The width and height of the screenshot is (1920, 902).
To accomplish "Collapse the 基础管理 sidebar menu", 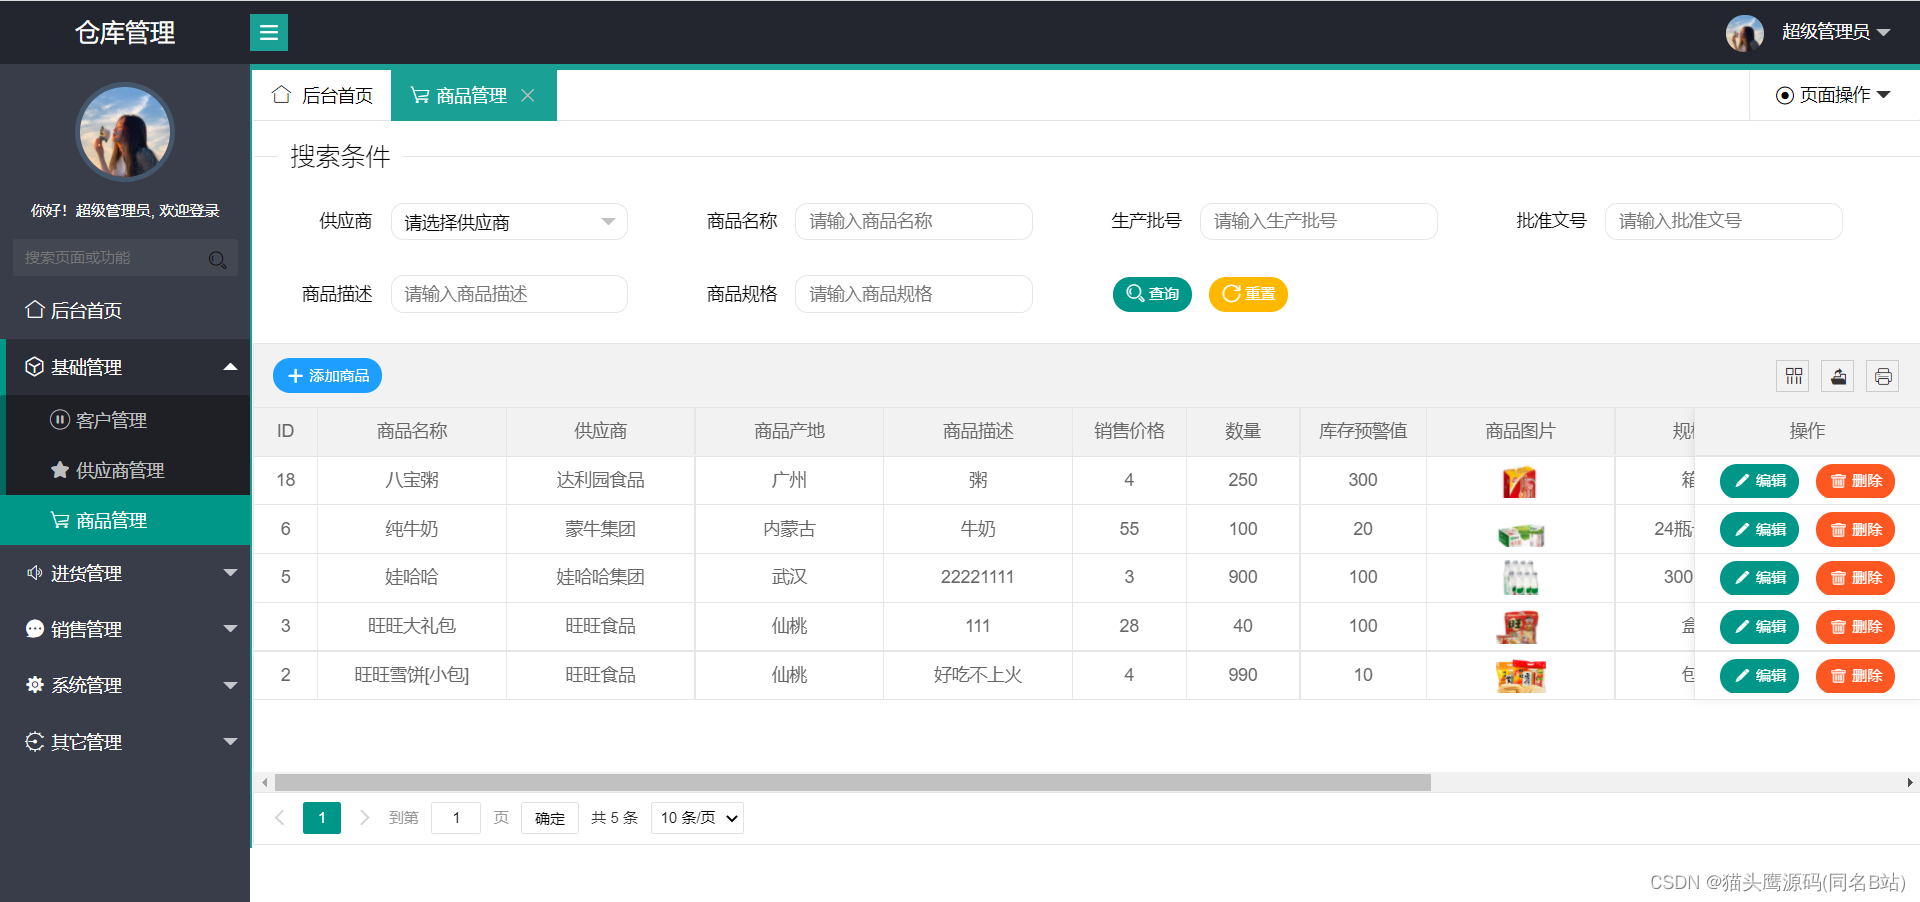I will [125, 367].
